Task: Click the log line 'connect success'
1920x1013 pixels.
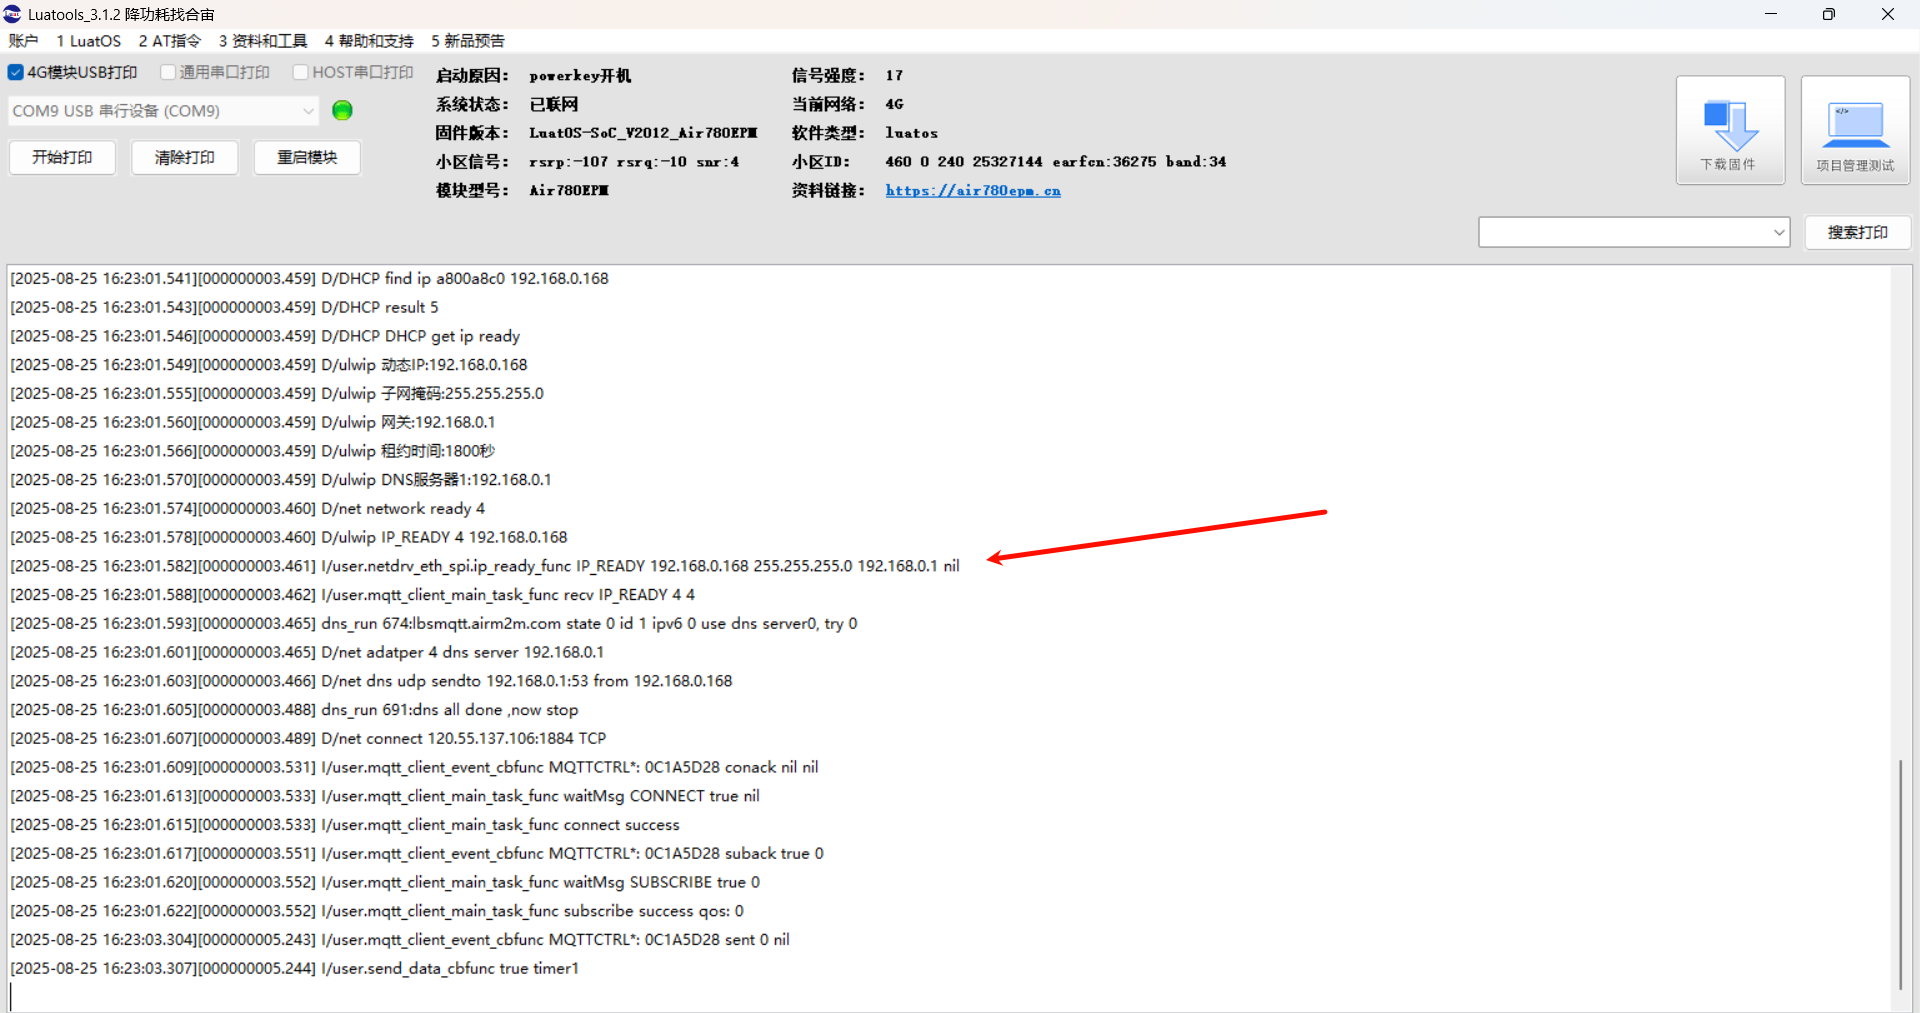Action: pyautogui.click(x=345, y=825)
